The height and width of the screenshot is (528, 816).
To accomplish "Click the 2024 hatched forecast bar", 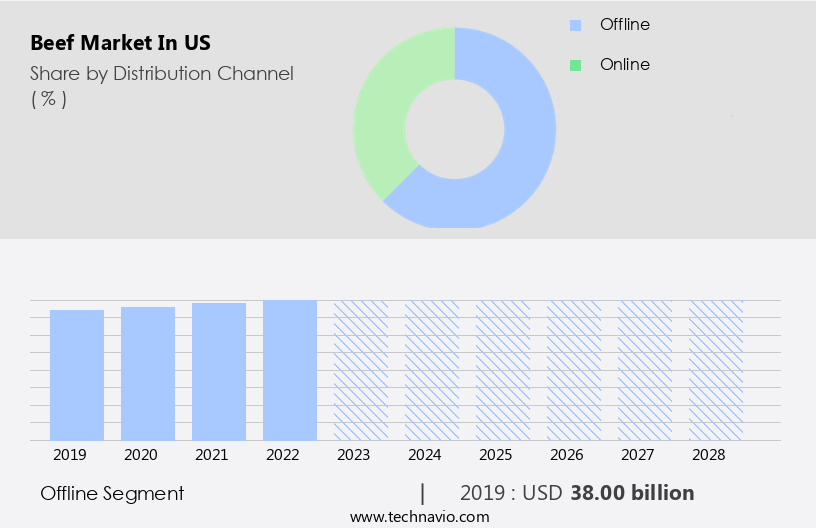I will [x=432, y=370].
